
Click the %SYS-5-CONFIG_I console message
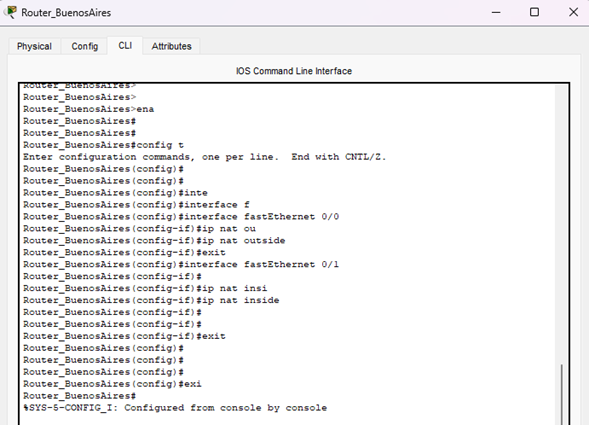(175, 408)
